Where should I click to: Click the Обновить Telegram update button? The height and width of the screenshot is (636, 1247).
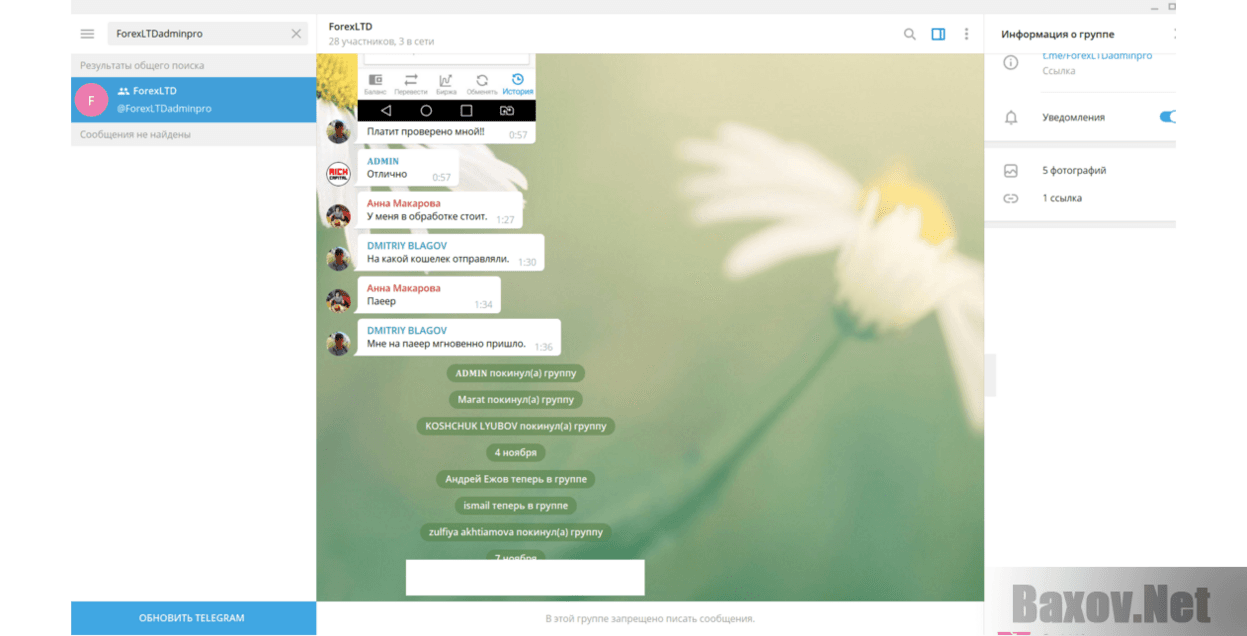(192, 618)
